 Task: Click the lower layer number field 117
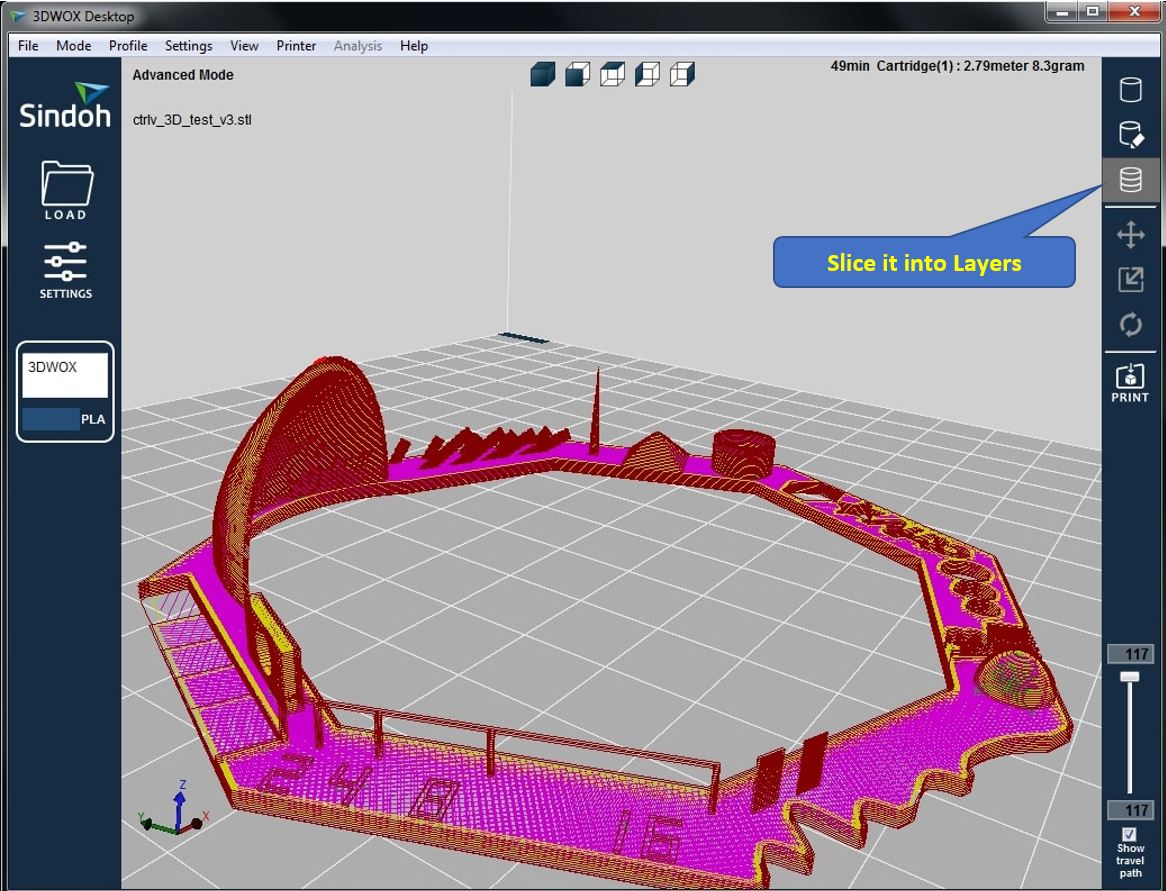(x=1130, y=810)
